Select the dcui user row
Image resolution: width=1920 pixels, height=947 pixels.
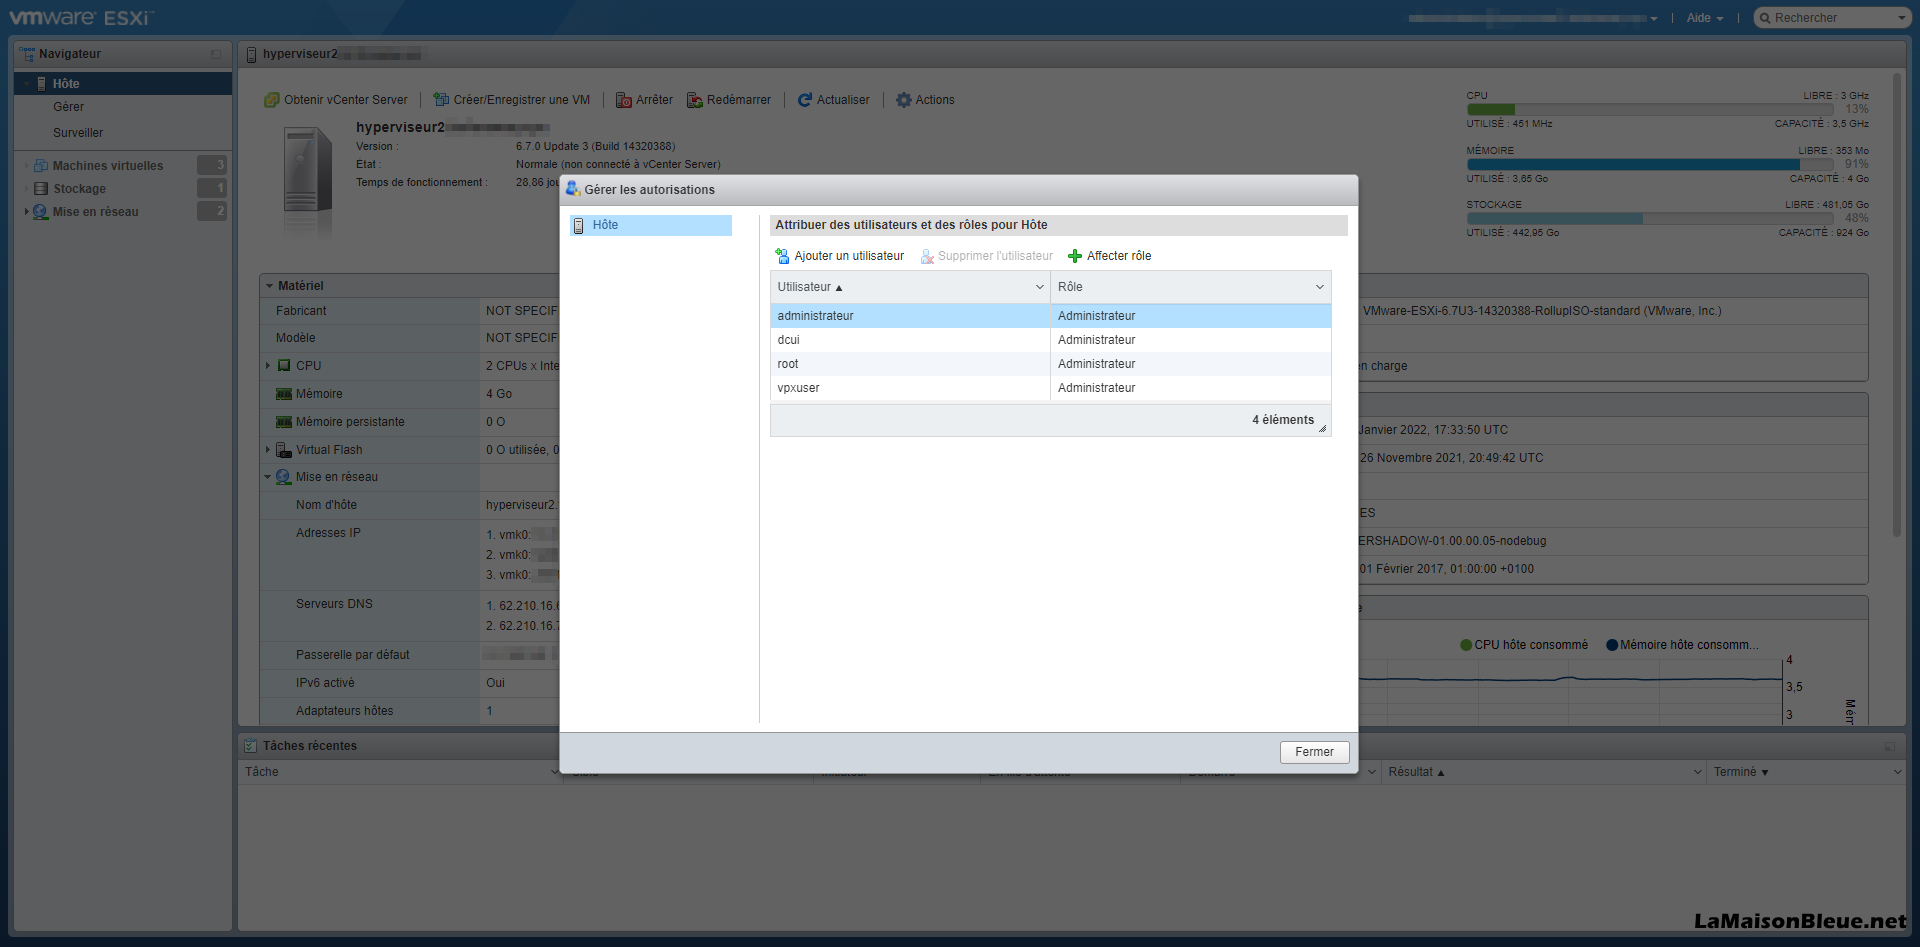(x=1050, y=340)
